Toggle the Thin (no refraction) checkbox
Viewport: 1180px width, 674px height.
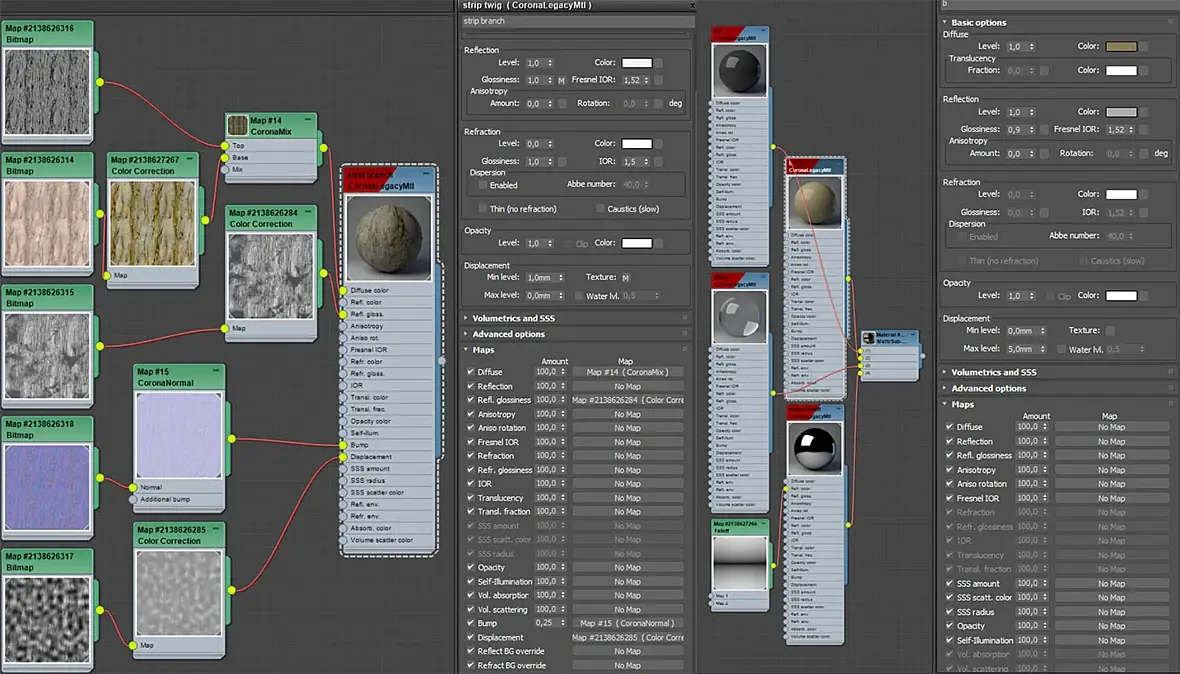tap(483, 209)
